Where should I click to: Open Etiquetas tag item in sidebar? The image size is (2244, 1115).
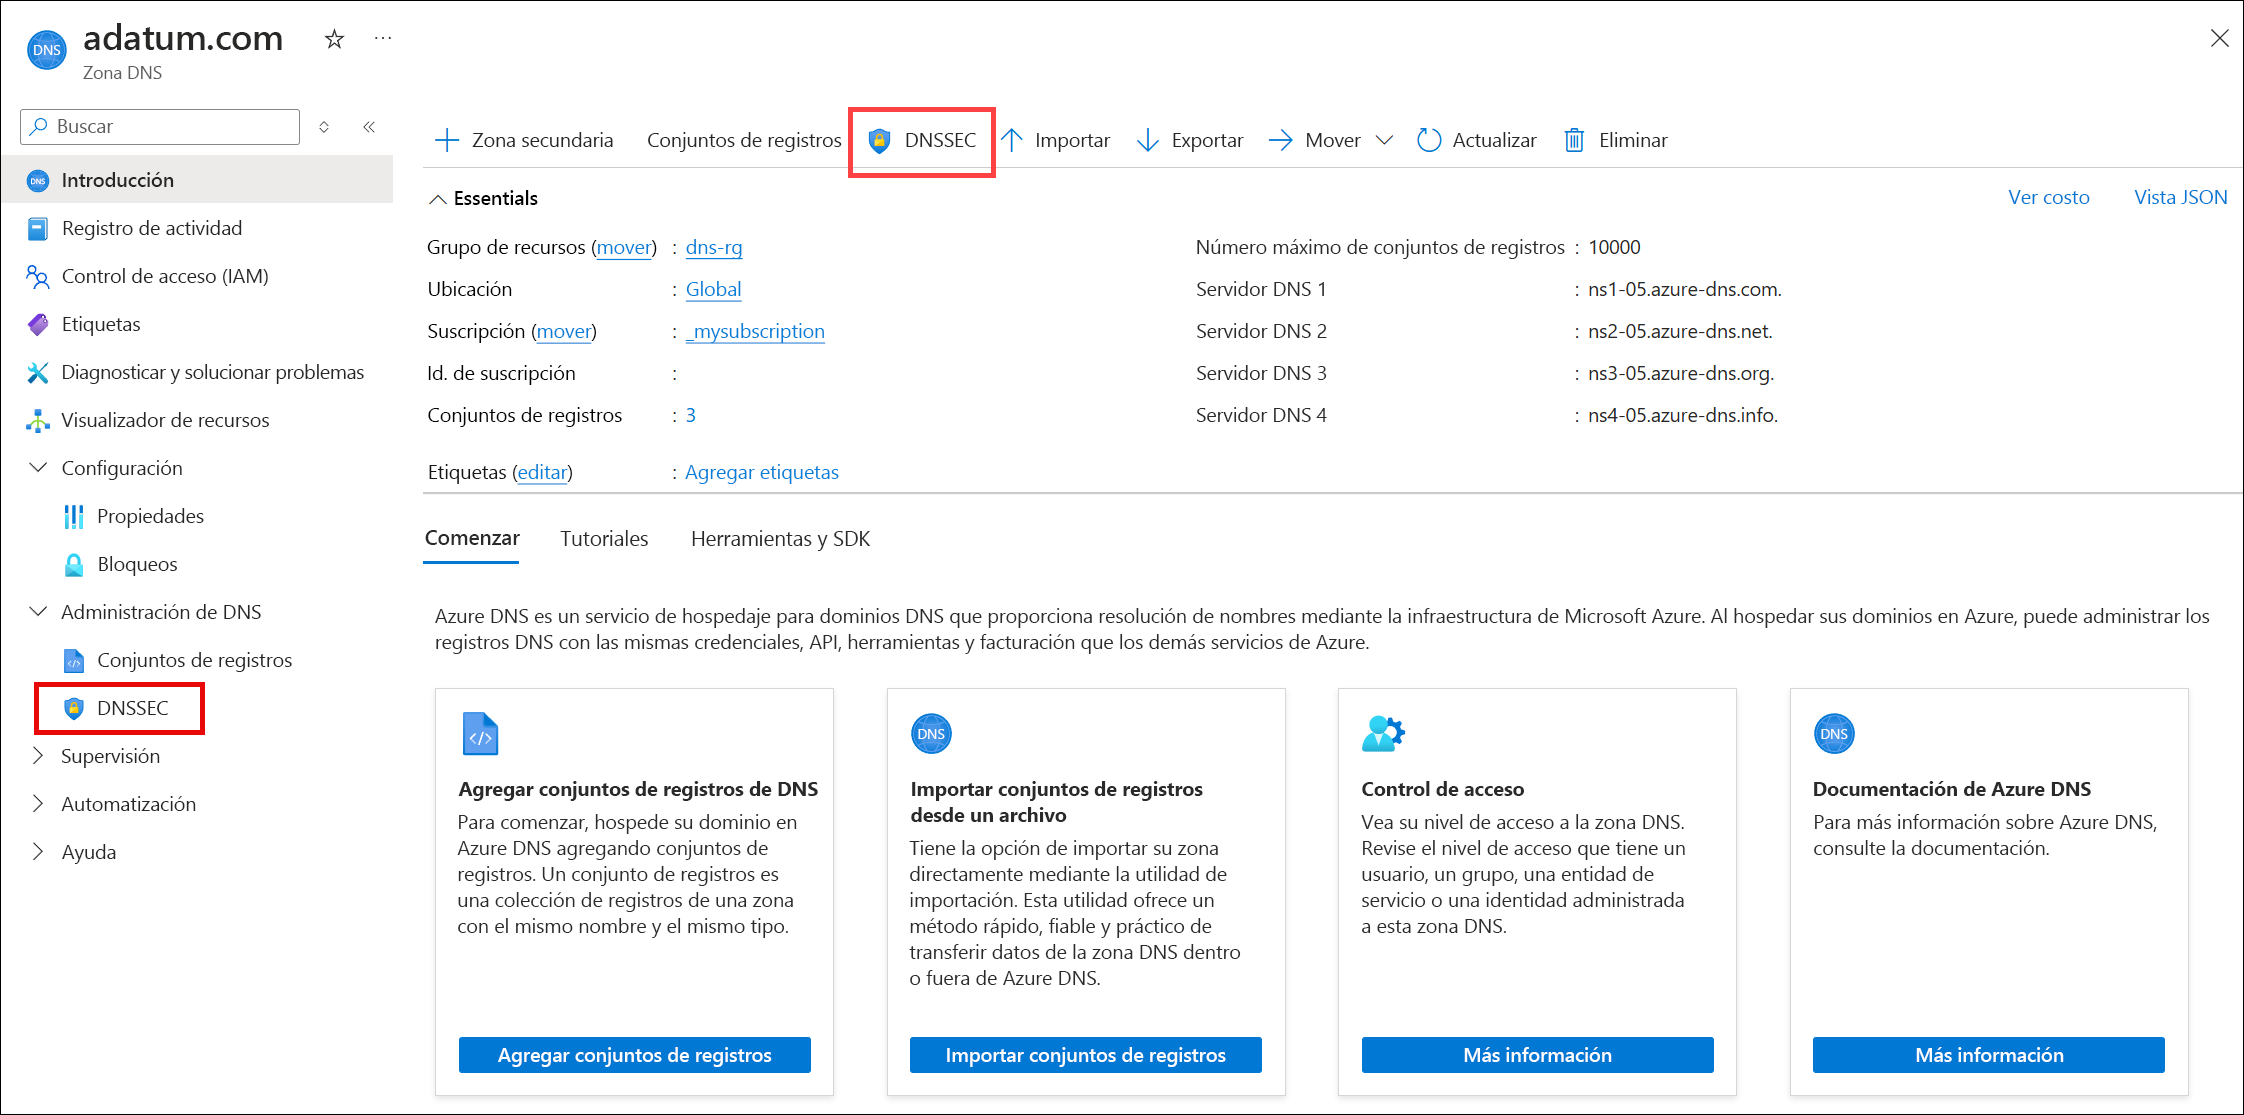pyautogui.click(x=100, y=325)
